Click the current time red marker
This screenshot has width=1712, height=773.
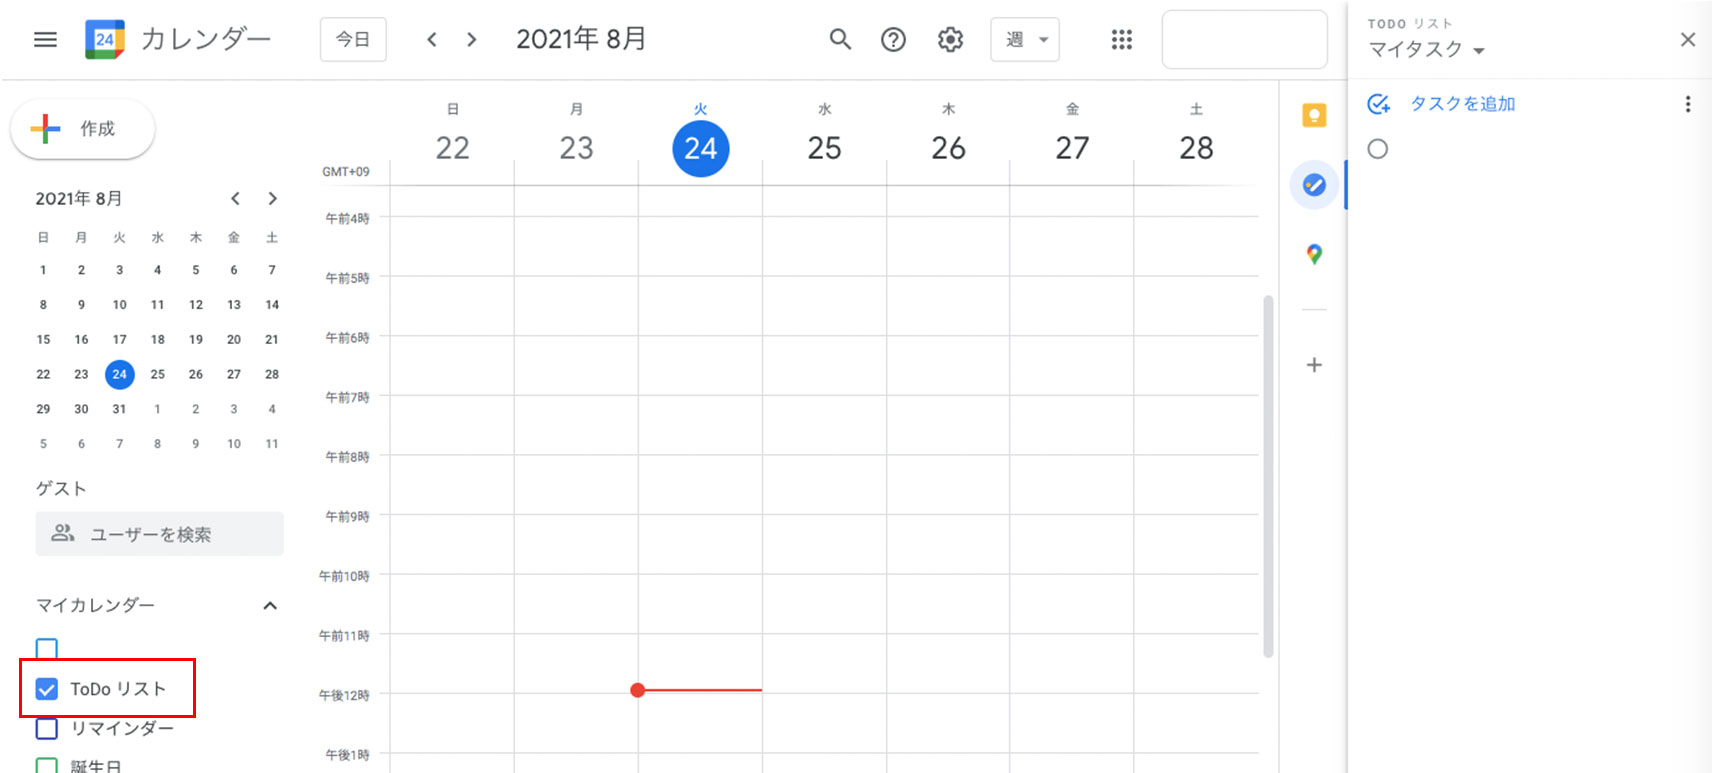point(638,690)
